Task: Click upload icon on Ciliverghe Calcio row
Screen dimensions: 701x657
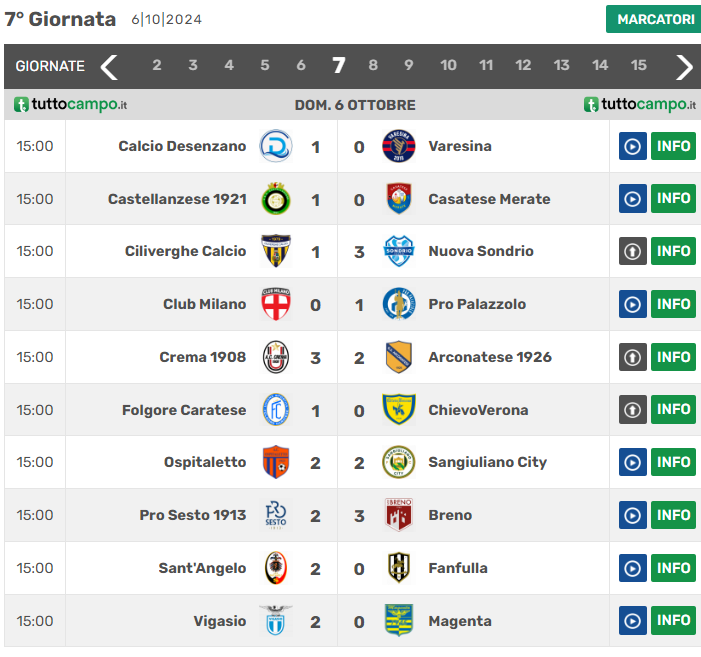Action: [632, 251]
